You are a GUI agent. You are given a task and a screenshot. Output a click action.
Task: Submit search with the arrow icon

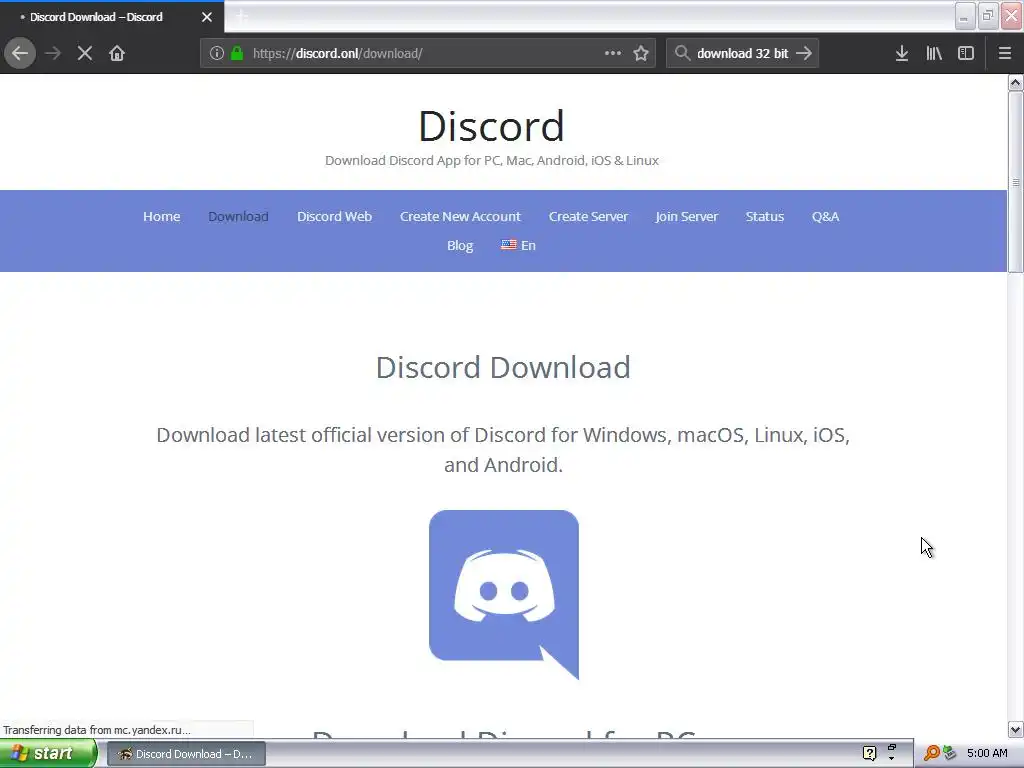pyautogui.click(x=804, y=53)
